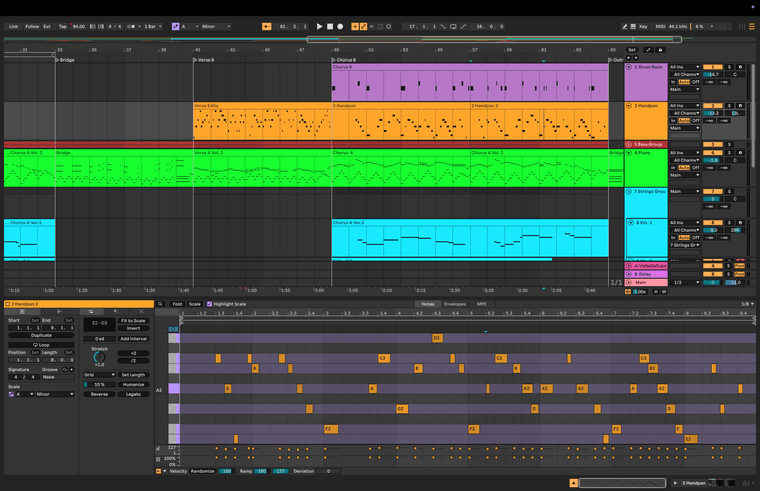This screenshot has width=760, height=491.
Task: Collapse the 6 Piano track
Action: pos(629,153)
